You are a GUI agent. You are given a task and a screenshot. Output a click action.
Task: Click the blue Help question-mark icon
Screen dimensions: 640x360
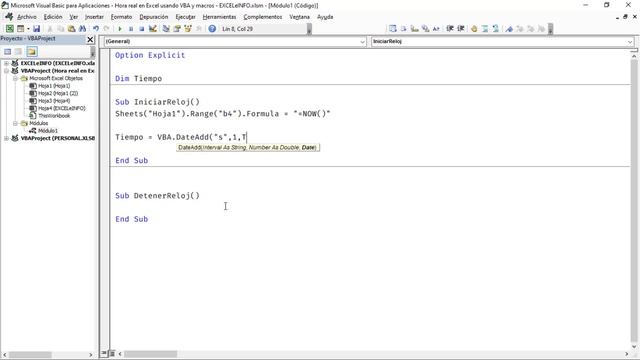pos(212,29)
